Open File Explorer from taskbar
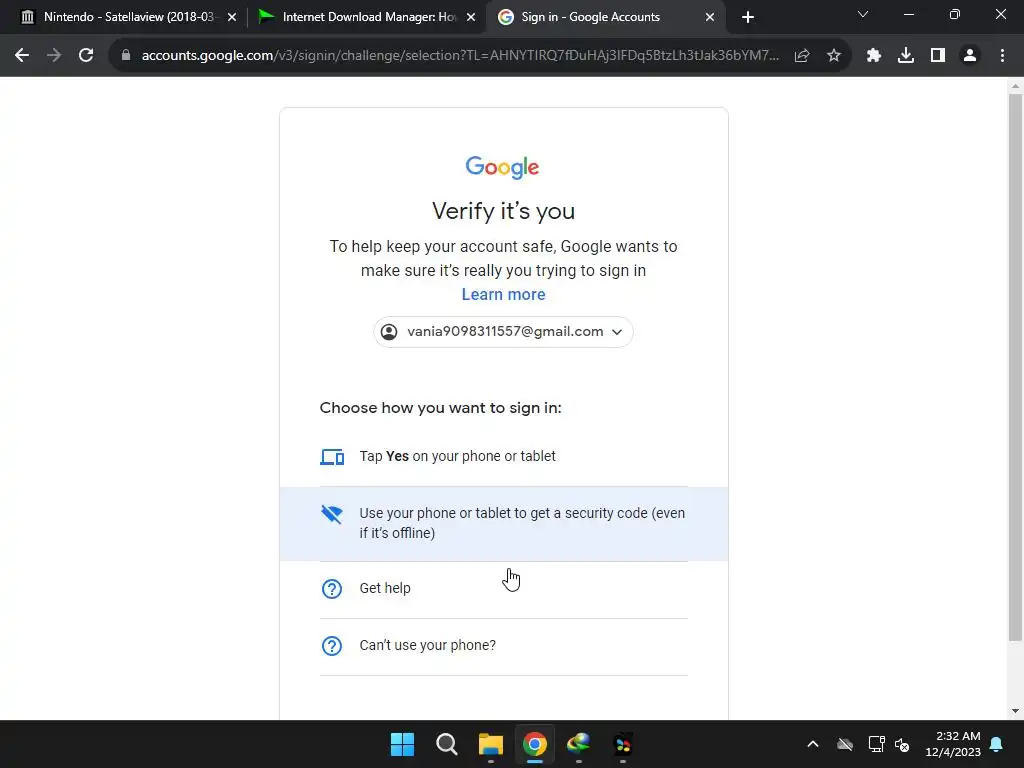Screen dimensions: 1024x768 point(490,744)
